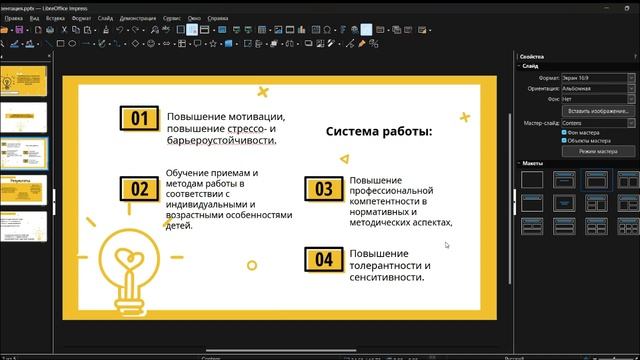Choose the diamond basic shapes tool
Image resolution: width=640 pixels, height=360 pixels.
[135, 43]
